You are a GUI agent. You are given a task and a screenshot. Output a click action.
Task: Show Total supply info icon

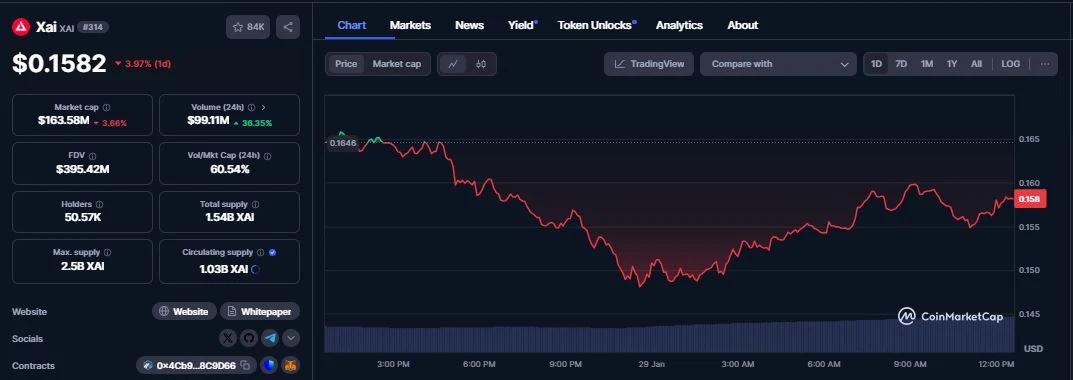(255, 204)
